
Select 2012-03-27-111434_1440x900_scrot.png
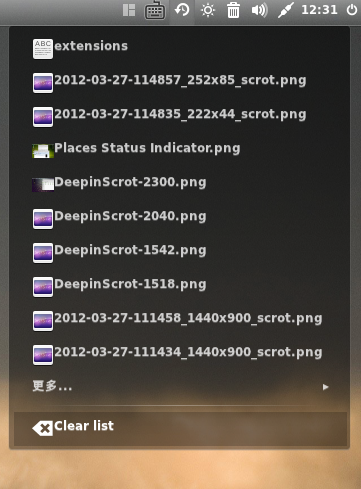coord(180,354)
